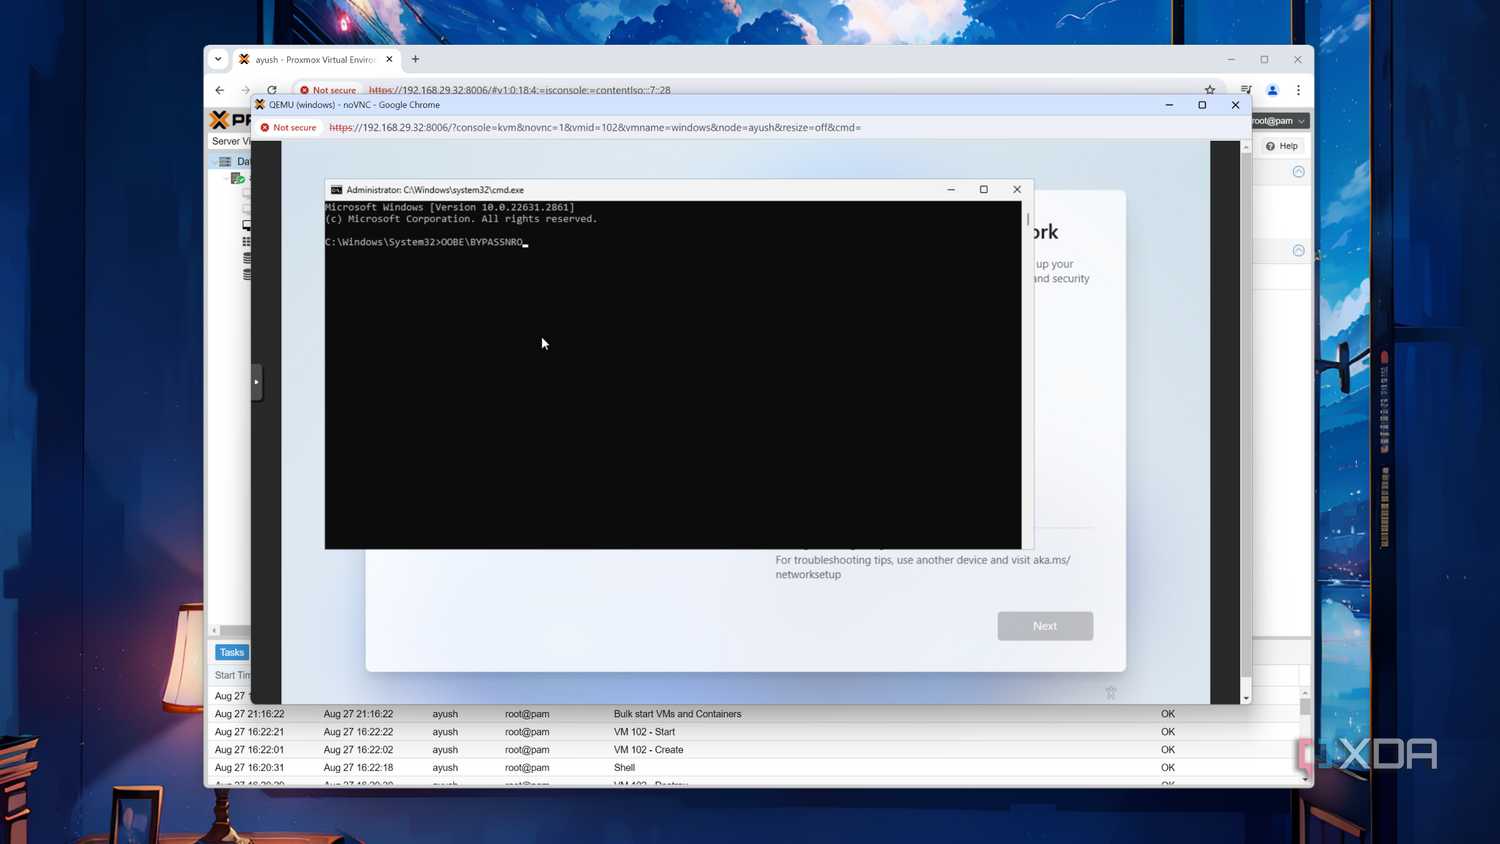Click the cmd.exe title bar icon
This screenshot has width=1500, height=844.
(336, 190)
